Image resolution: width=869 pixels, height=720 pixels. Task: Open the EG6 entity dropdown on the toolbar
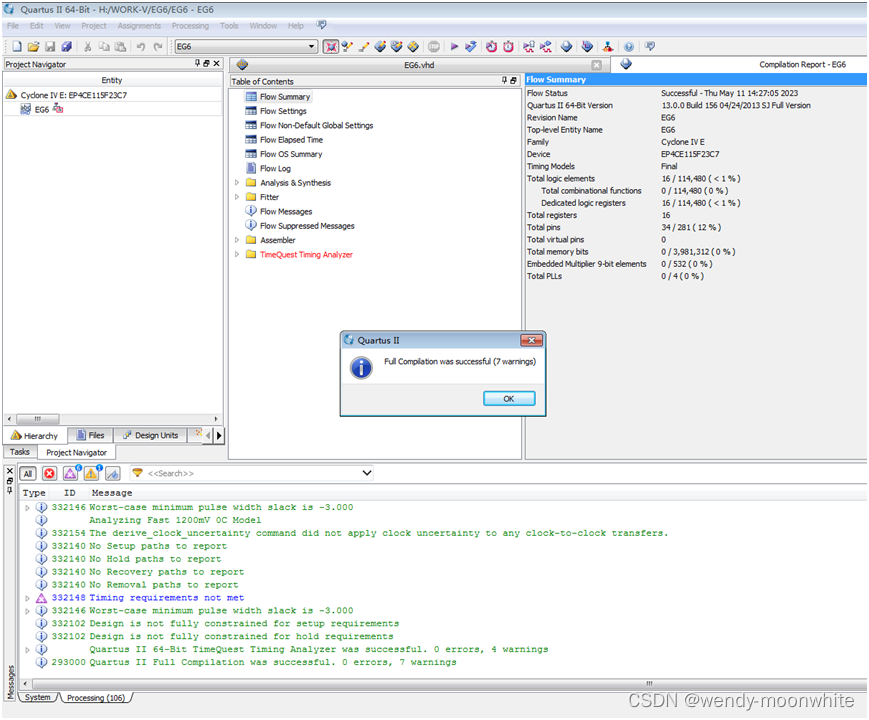coord(313,46)
